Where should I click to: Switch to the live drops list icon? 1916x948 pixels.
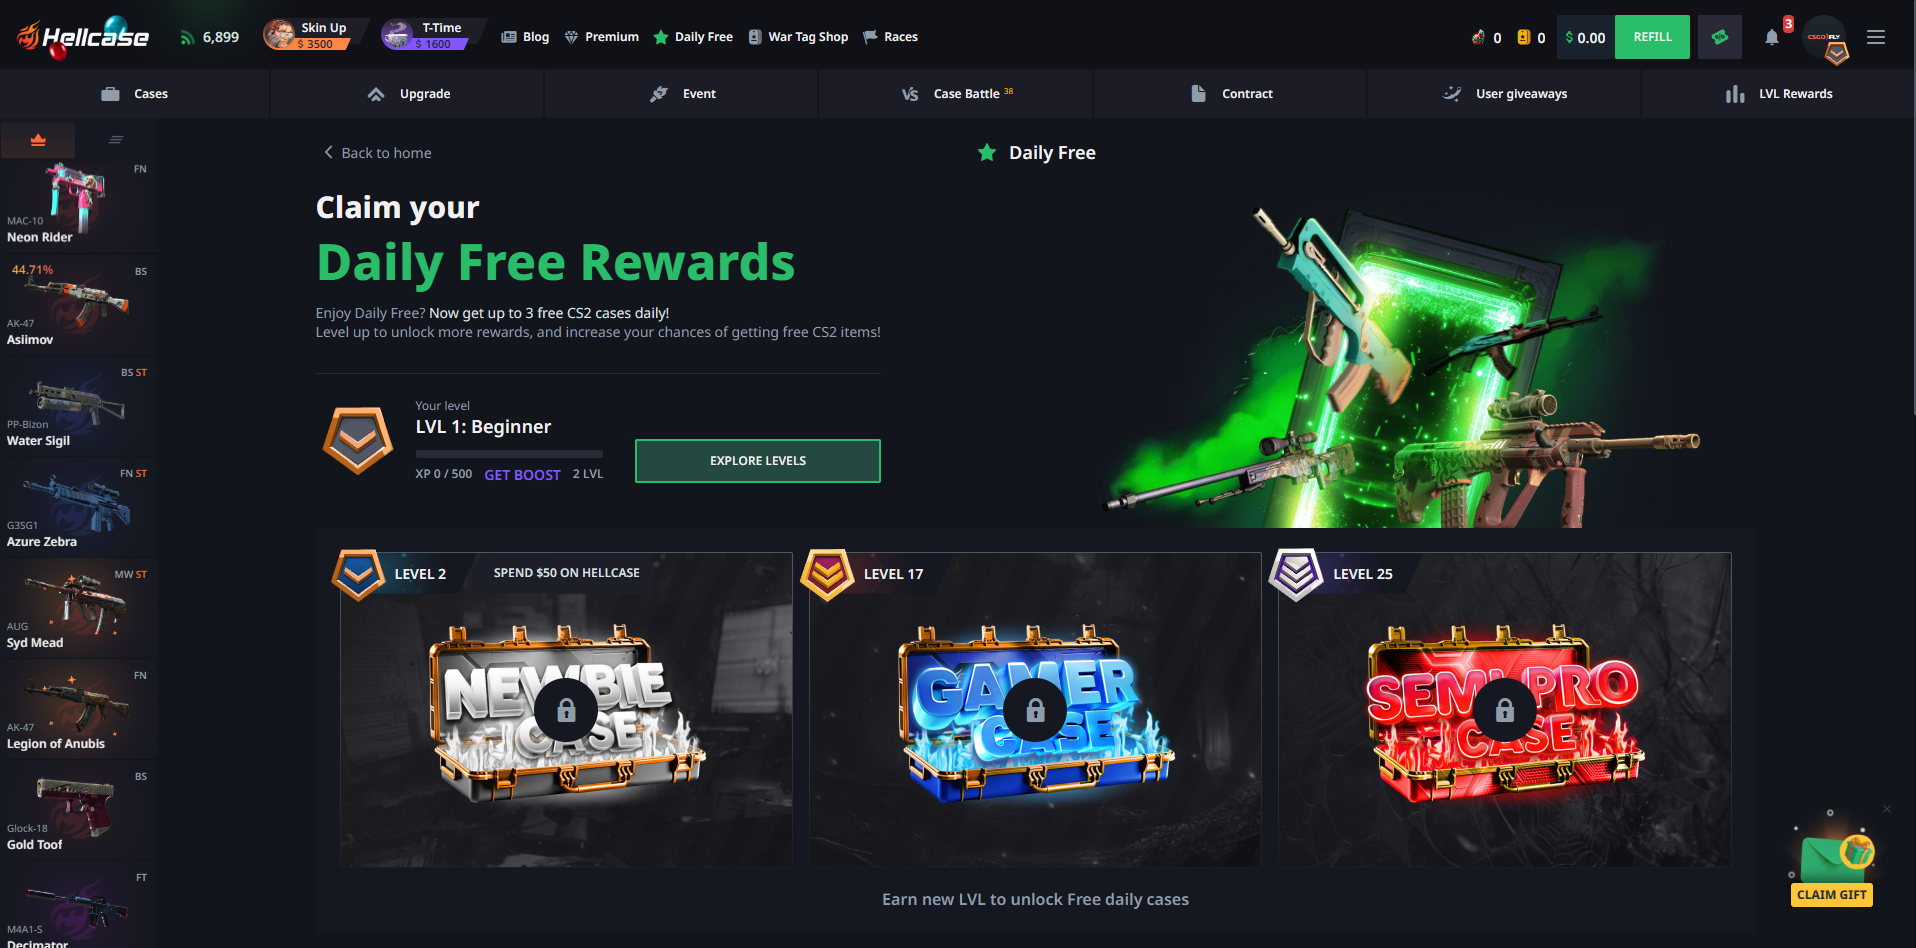116,140
